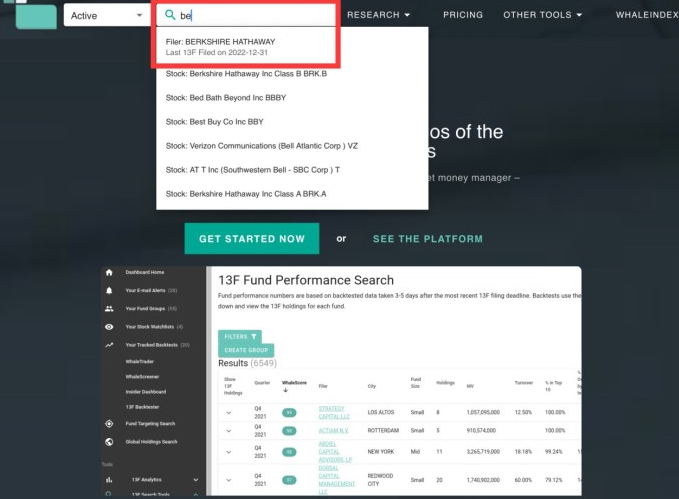
Task: Open WHALEINDEX link
Action: [x=647, y=15]
